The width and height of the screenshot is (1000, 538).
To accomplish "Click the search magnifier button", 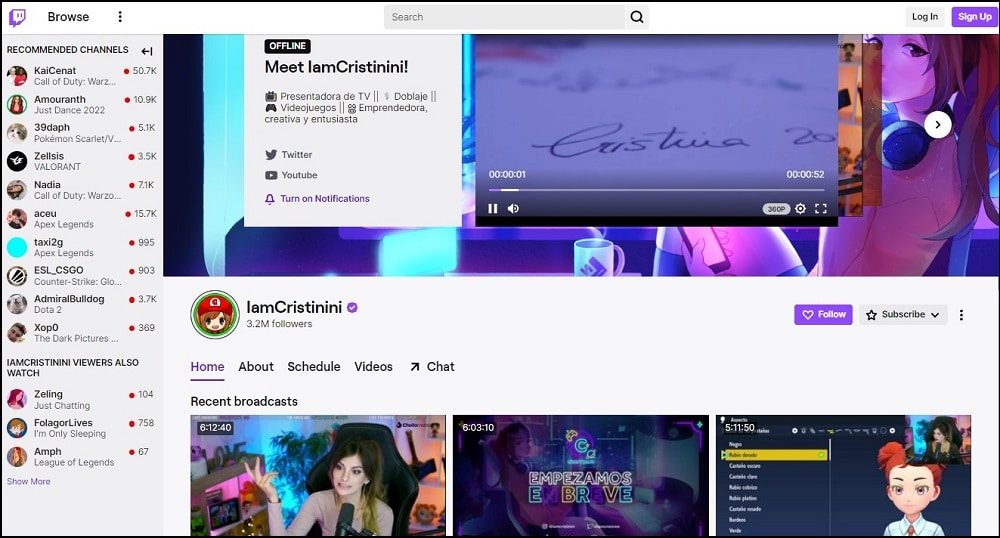I will [x=636, y=17].
